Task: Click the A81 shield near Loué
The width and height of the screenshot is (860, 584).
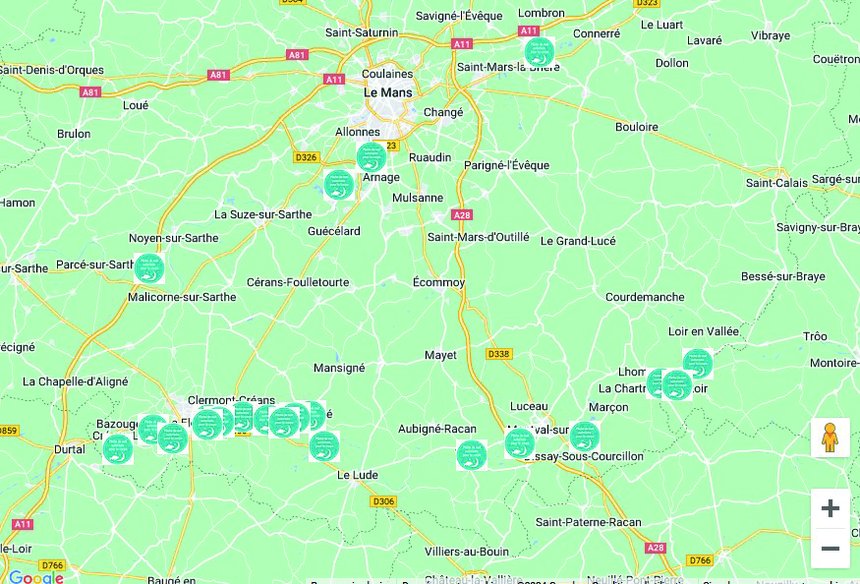Action: point(90,92)
